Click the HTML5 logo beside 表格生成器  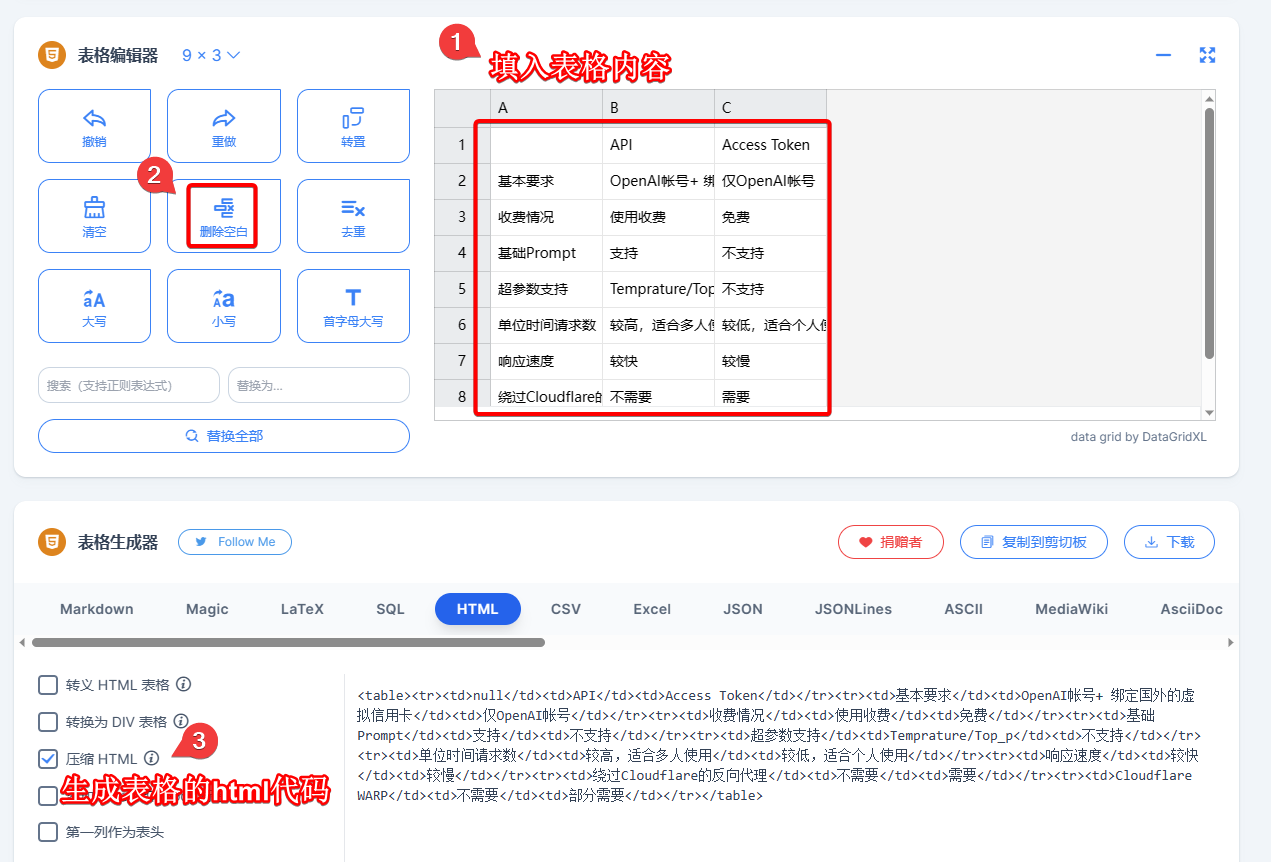(52, 542)
